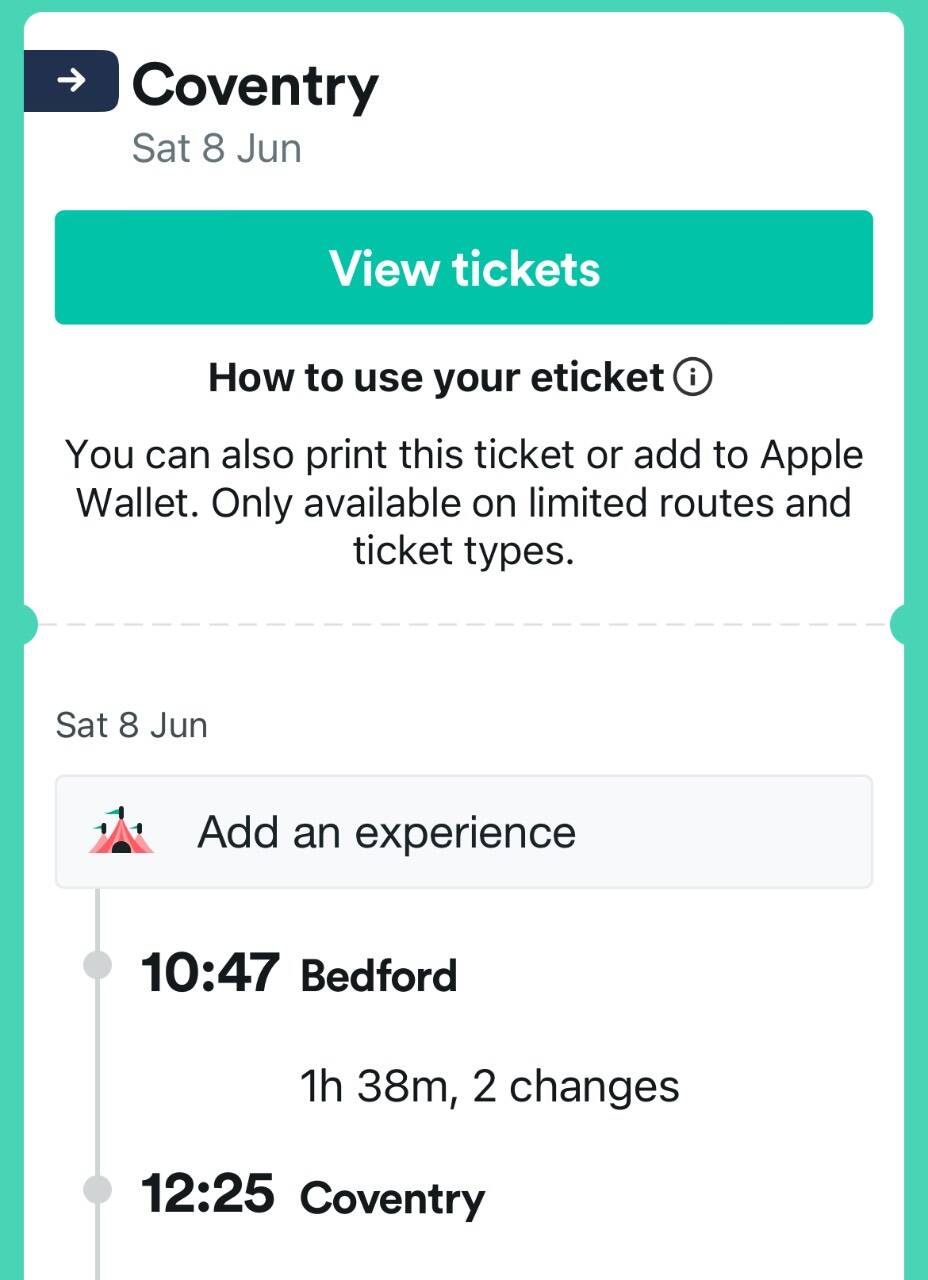
Task: Tap the Bedford station name
Action: (x=379, y=976)
